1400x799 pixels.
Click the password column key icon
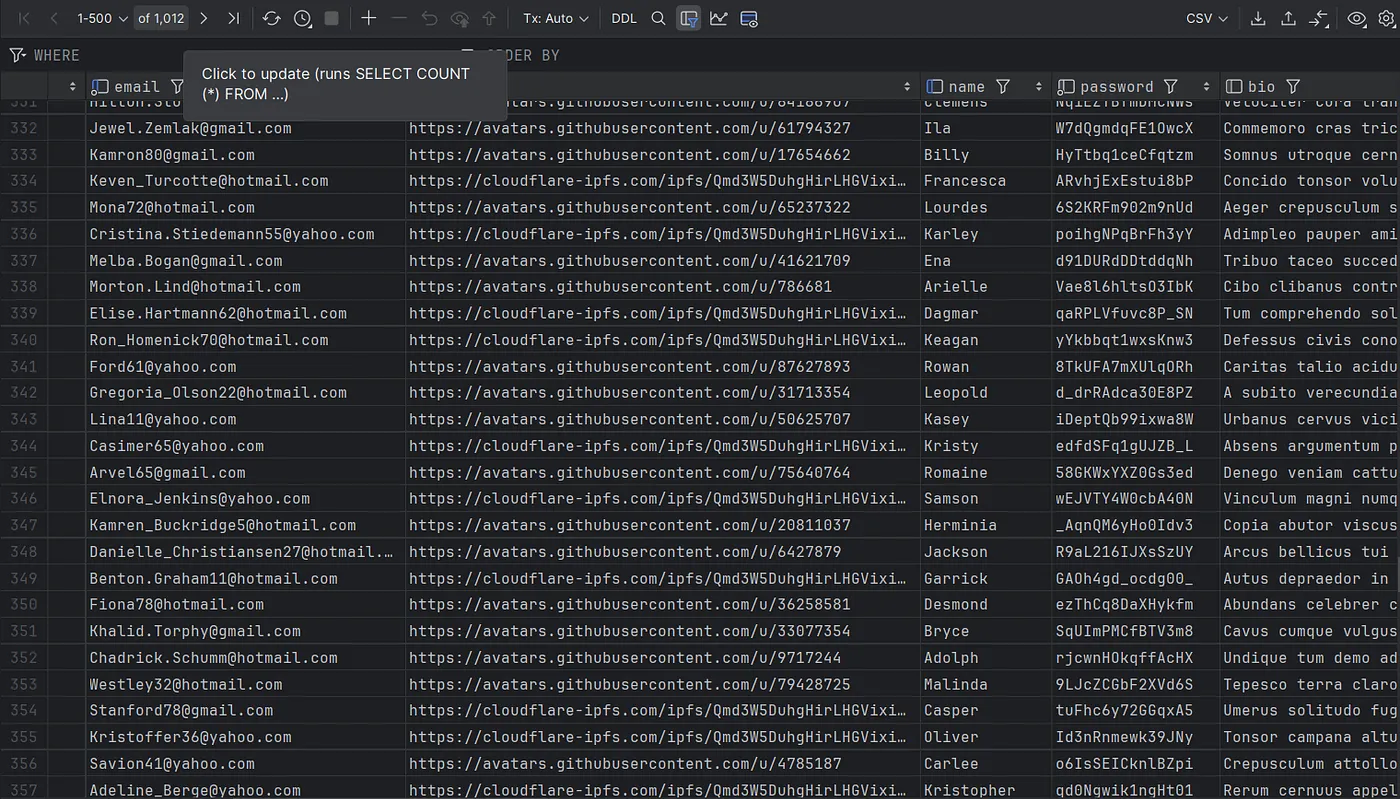click(x=1066, y=87)
